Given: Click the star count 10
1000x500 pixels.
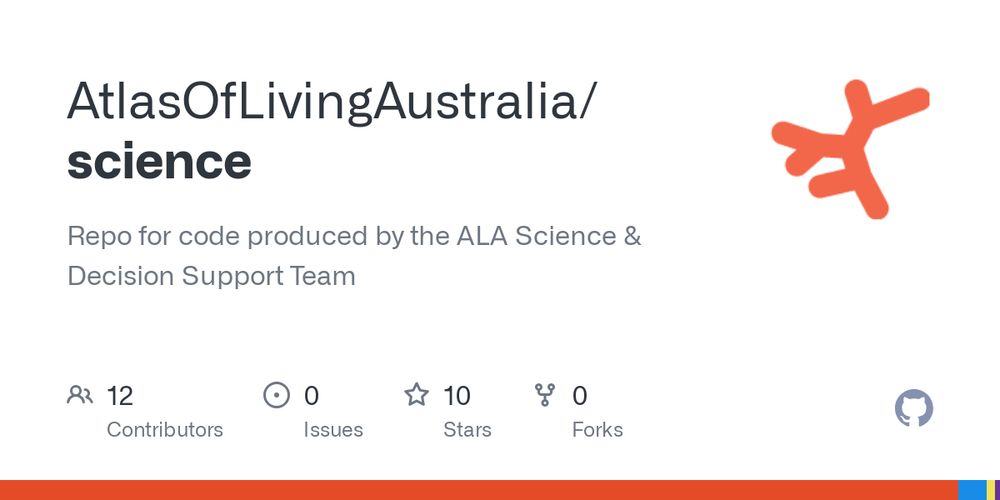Looking at the screenshot, I should point(457,396).
